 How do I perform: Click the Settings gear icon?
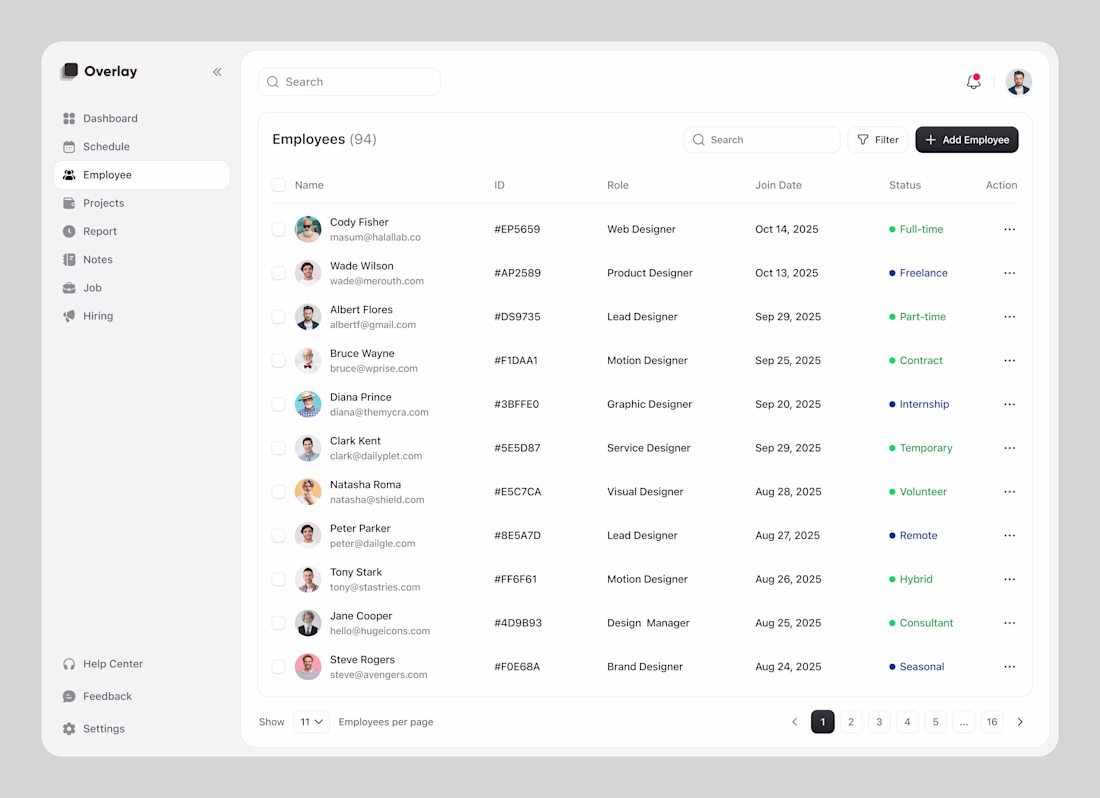point(69,729)
